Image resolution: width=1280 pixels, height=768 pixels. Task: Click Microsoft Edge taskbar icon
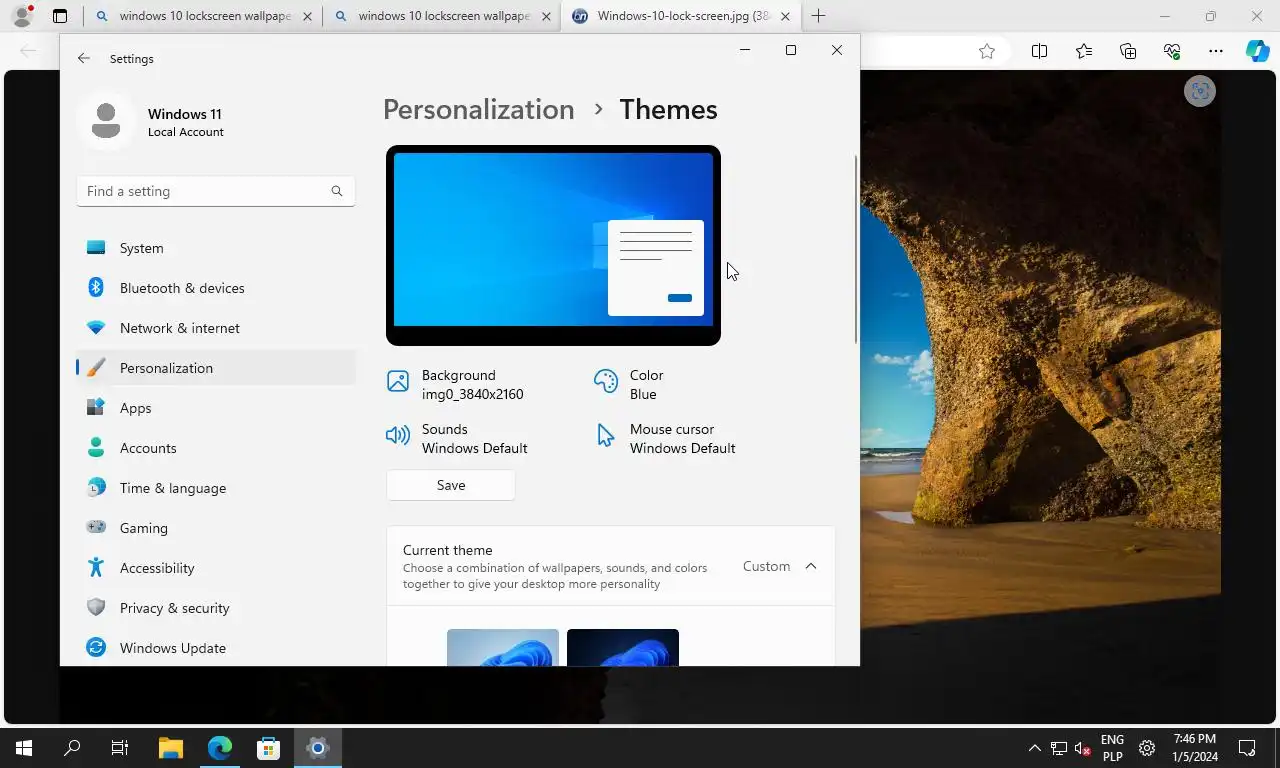tap(220, 748)
